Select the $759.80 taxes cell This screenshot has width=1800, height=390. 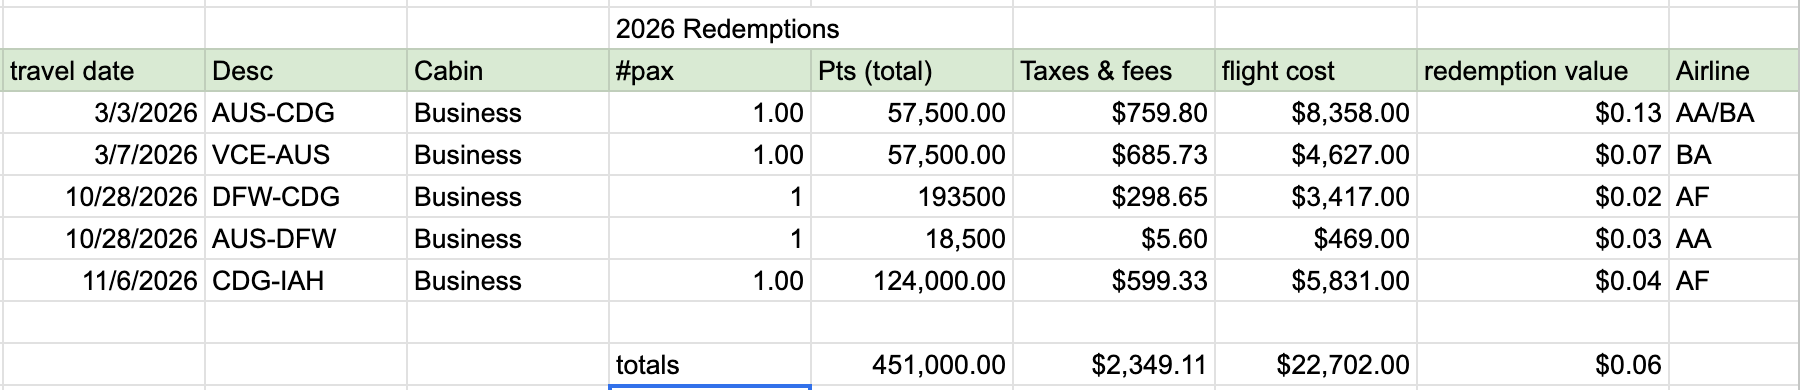1114,113
